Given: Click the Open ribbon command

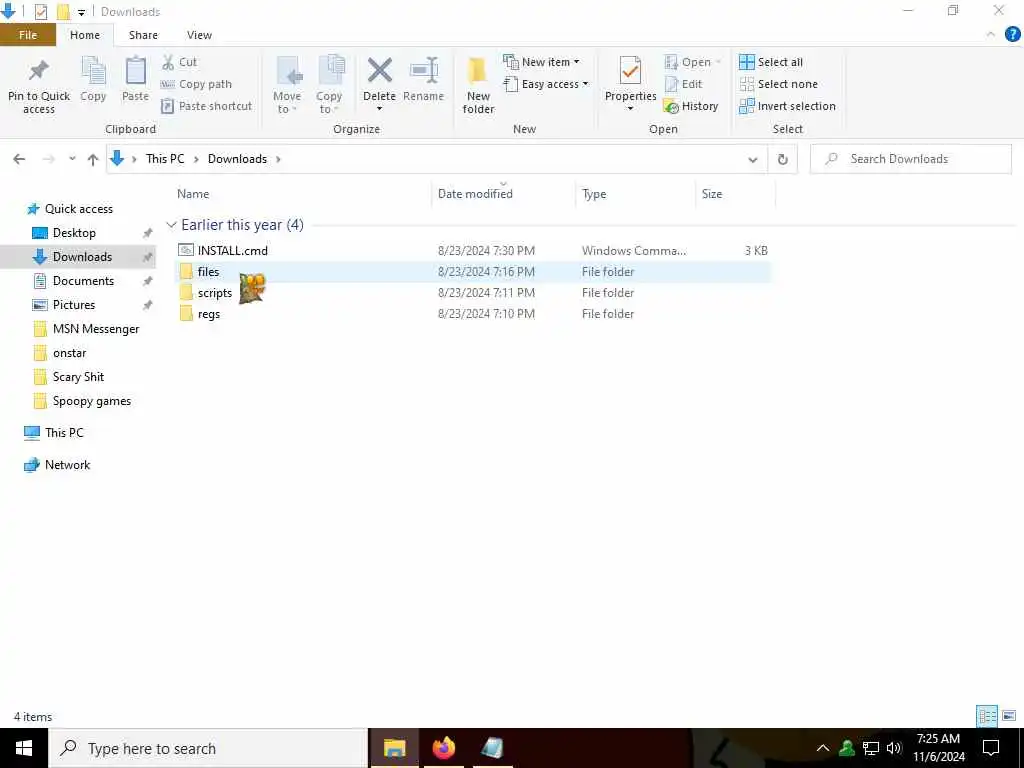Looking at the screenshot, I should tap(692, 62).
